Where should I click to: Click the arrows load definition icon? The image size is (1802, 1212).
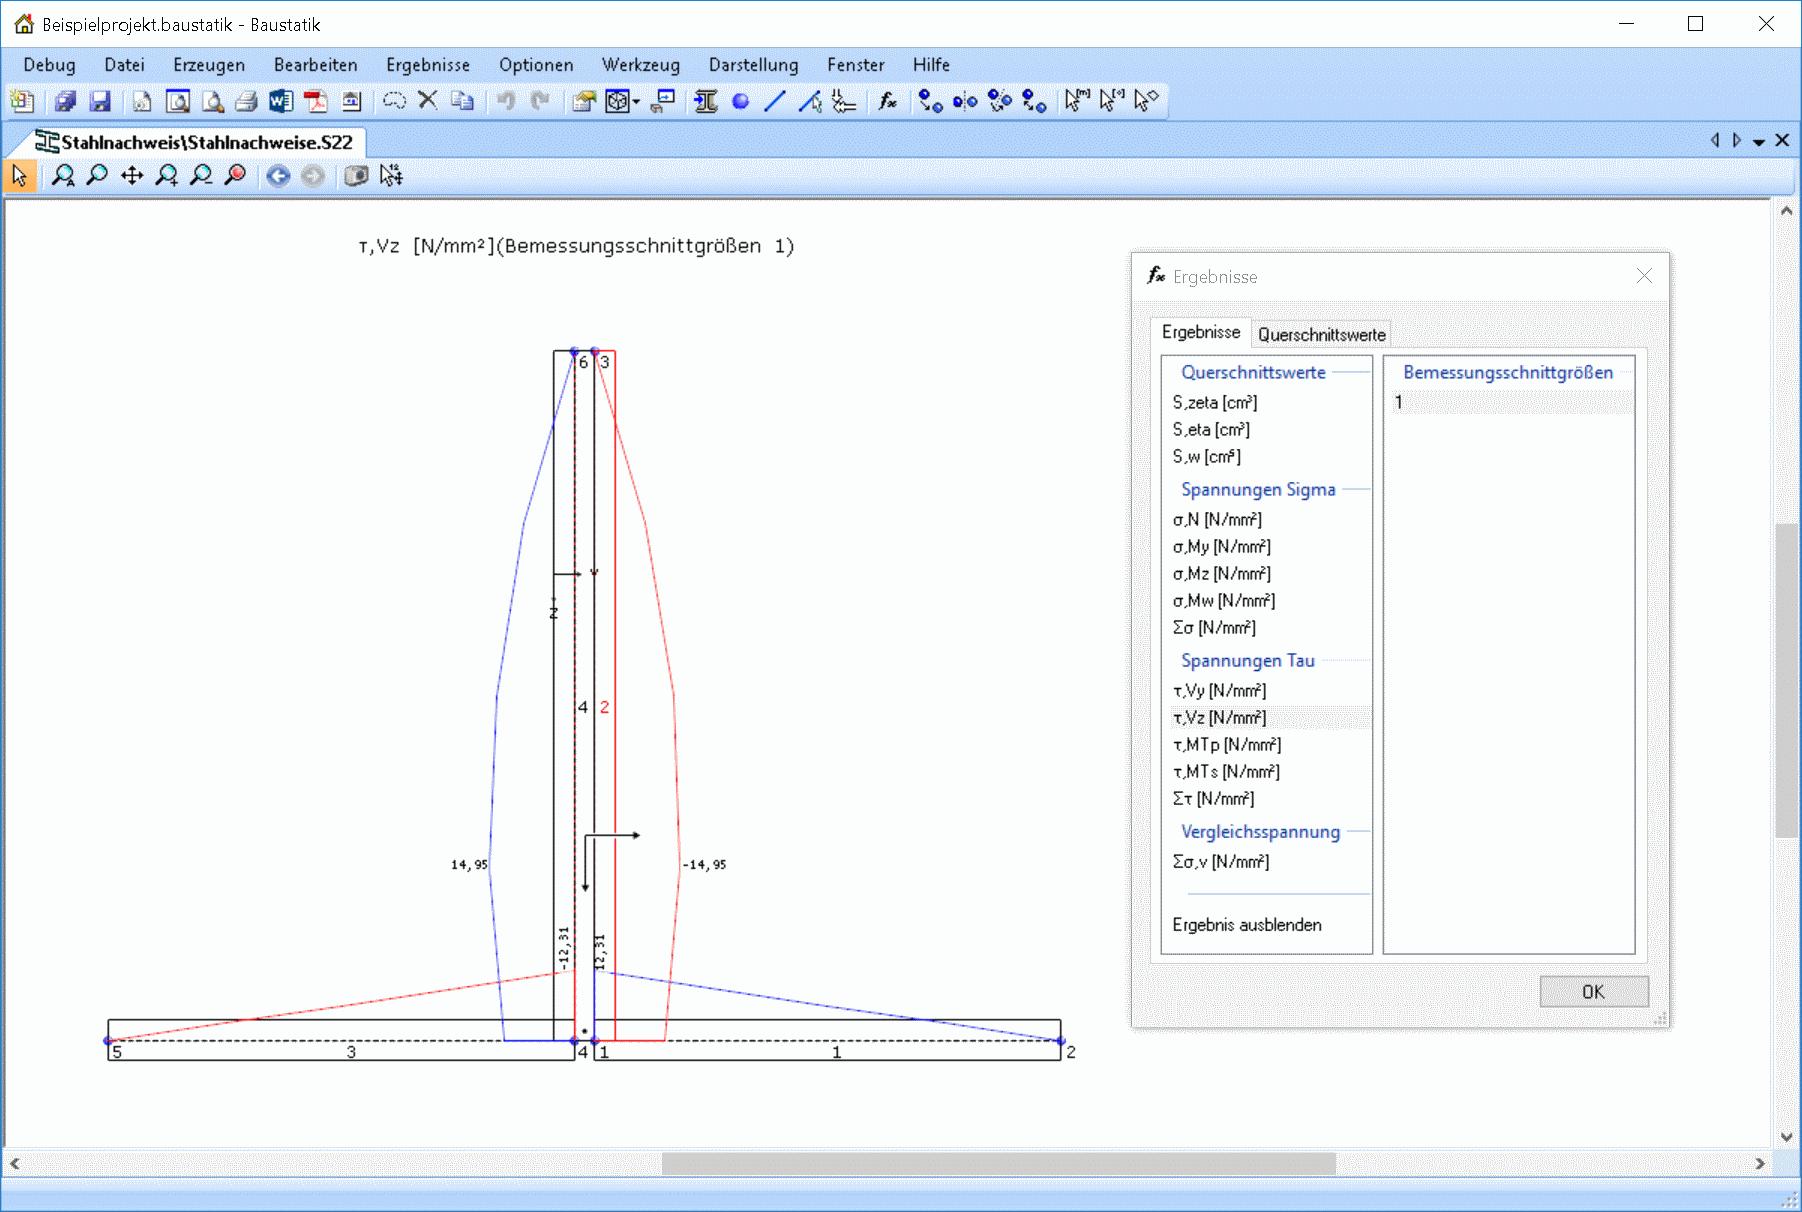click(x=844, y=101)
